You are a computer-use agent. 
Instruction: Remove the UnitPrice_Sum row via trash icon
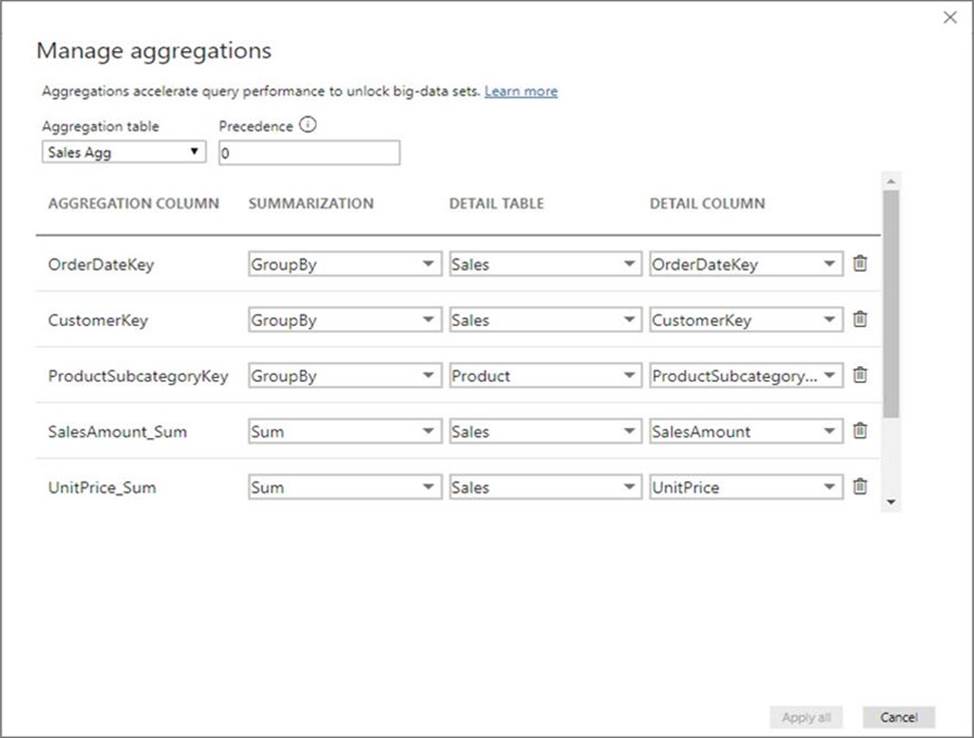click(860, 487)
